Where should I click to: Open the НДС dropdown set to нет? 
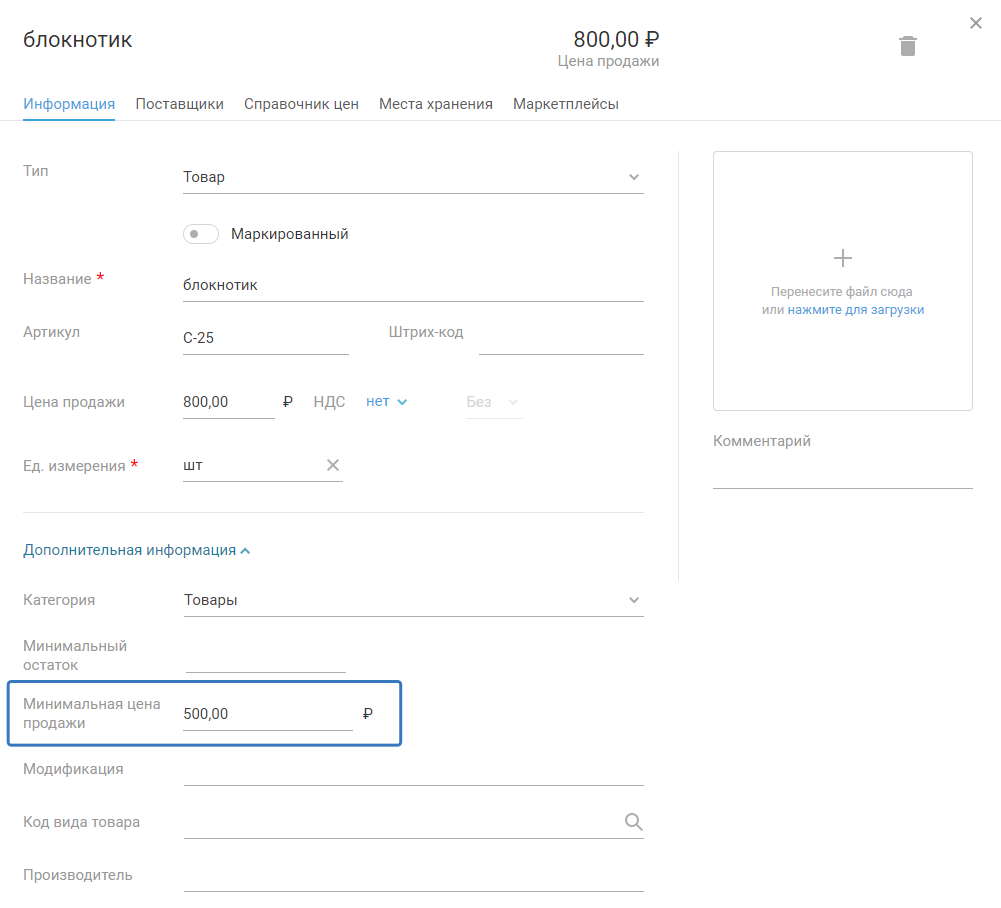click(386, 402)
